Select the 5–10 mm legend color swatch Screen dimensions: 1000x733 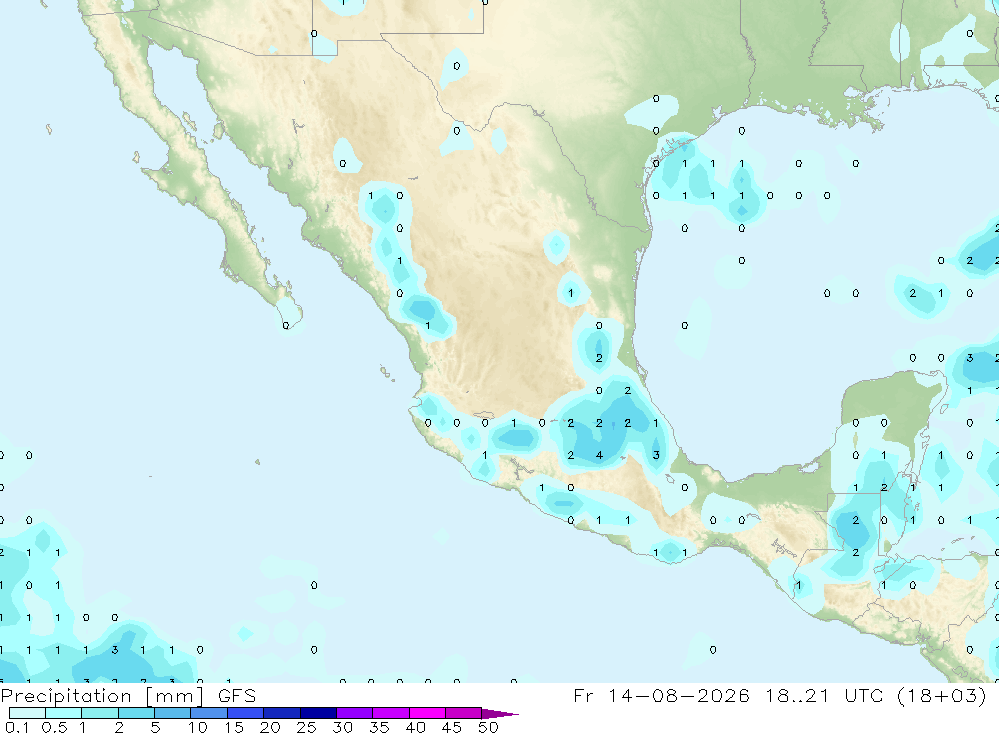tap(173, 713)
